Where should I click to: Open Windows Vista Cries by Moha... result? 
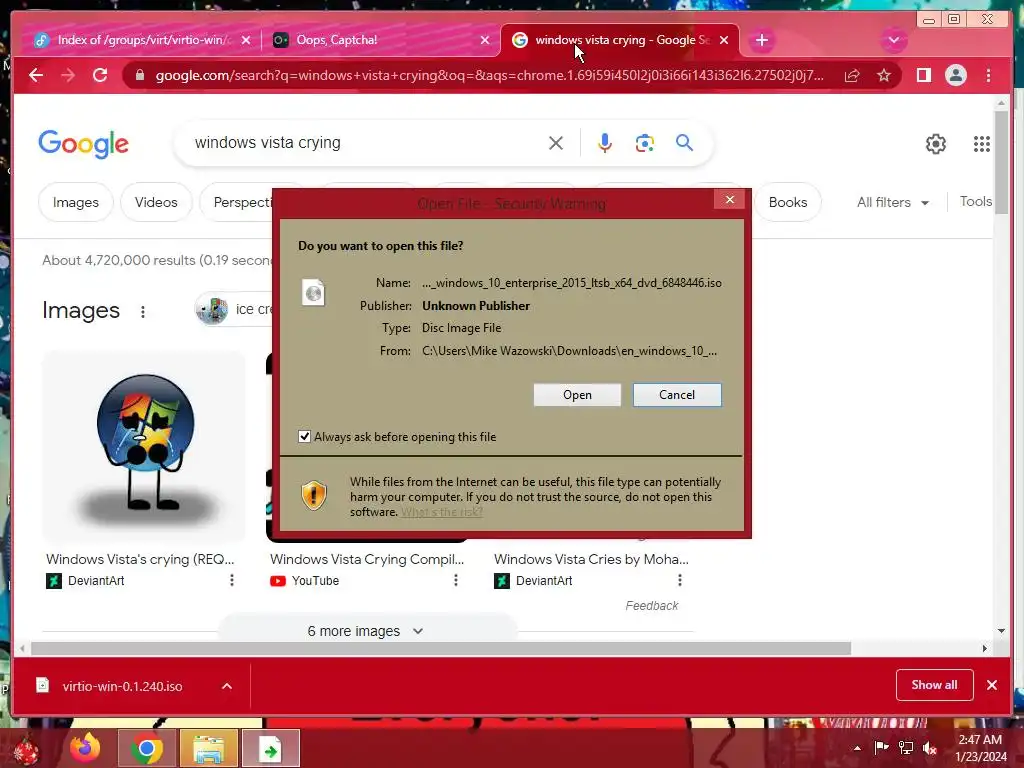(x=591, y=559)
